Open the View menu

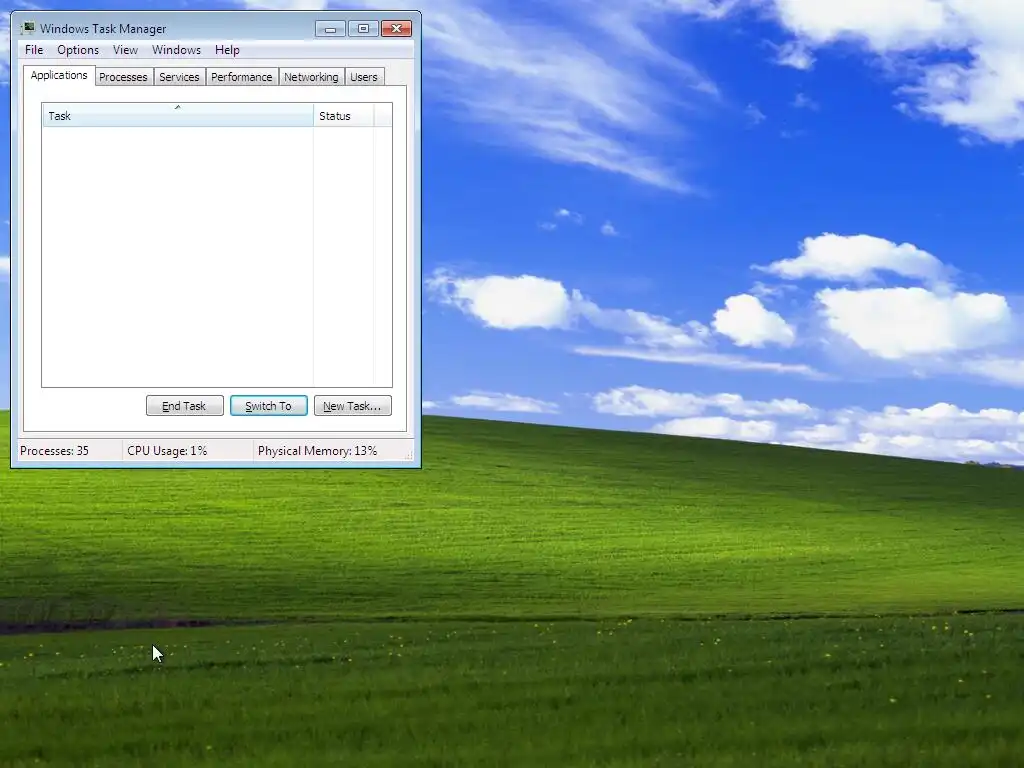click(125, 50)
